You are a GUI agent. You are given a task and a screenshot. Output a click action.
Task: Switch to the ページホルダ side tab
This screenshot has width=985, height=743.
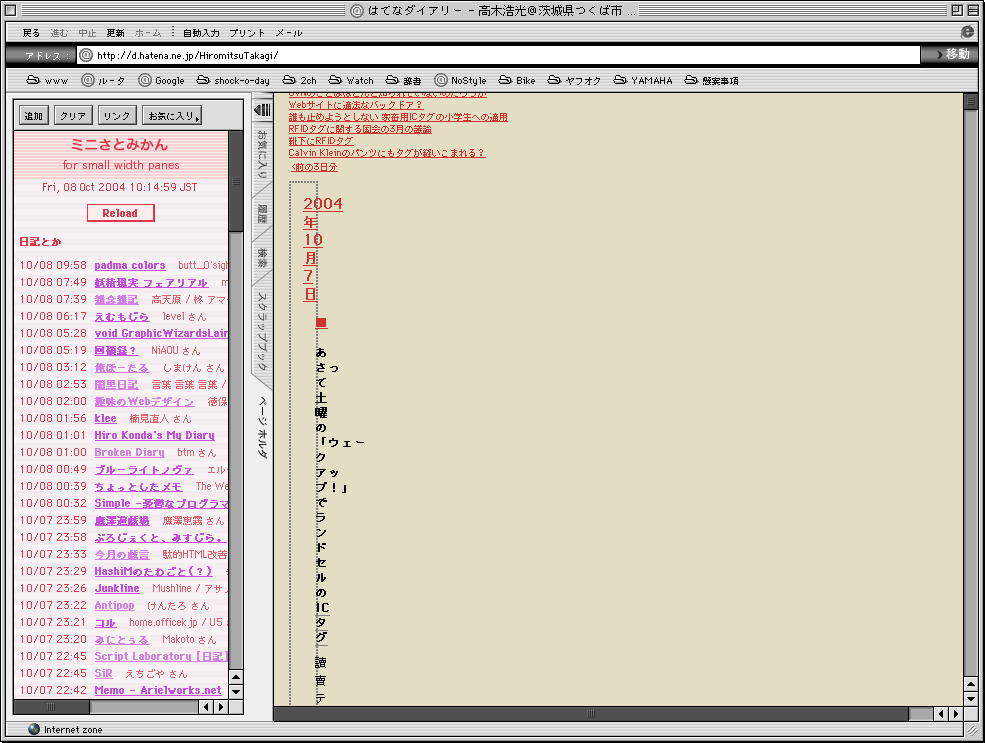[x=262, y=427]
